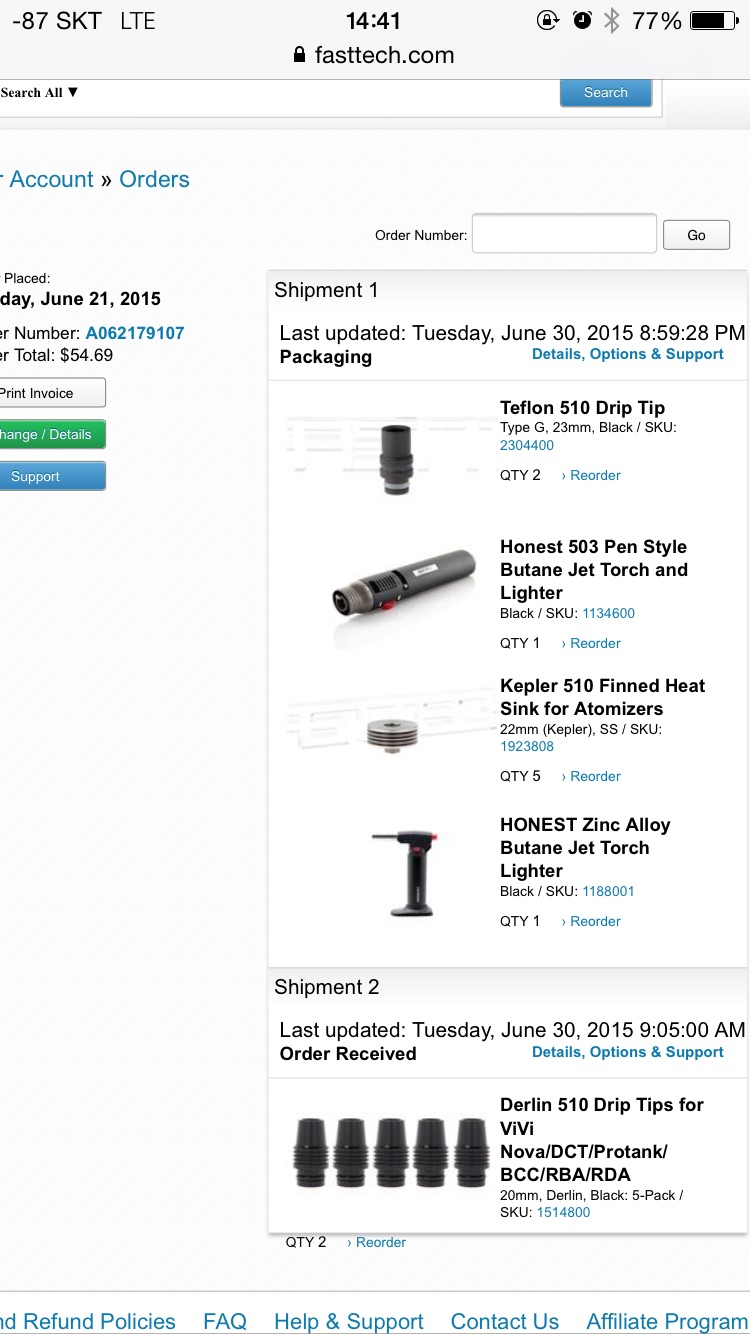The width and height of the screenshot is (750, 1334).
Task: Open Shipment 2 Details, Options & Support
Action: point(627,1052)
